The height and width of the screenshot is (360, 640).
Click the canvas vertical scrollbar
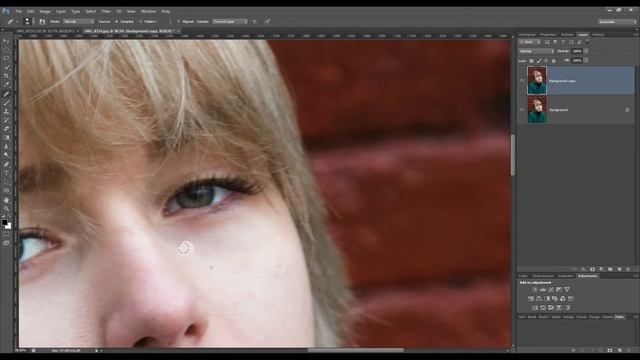pos(513,155)
